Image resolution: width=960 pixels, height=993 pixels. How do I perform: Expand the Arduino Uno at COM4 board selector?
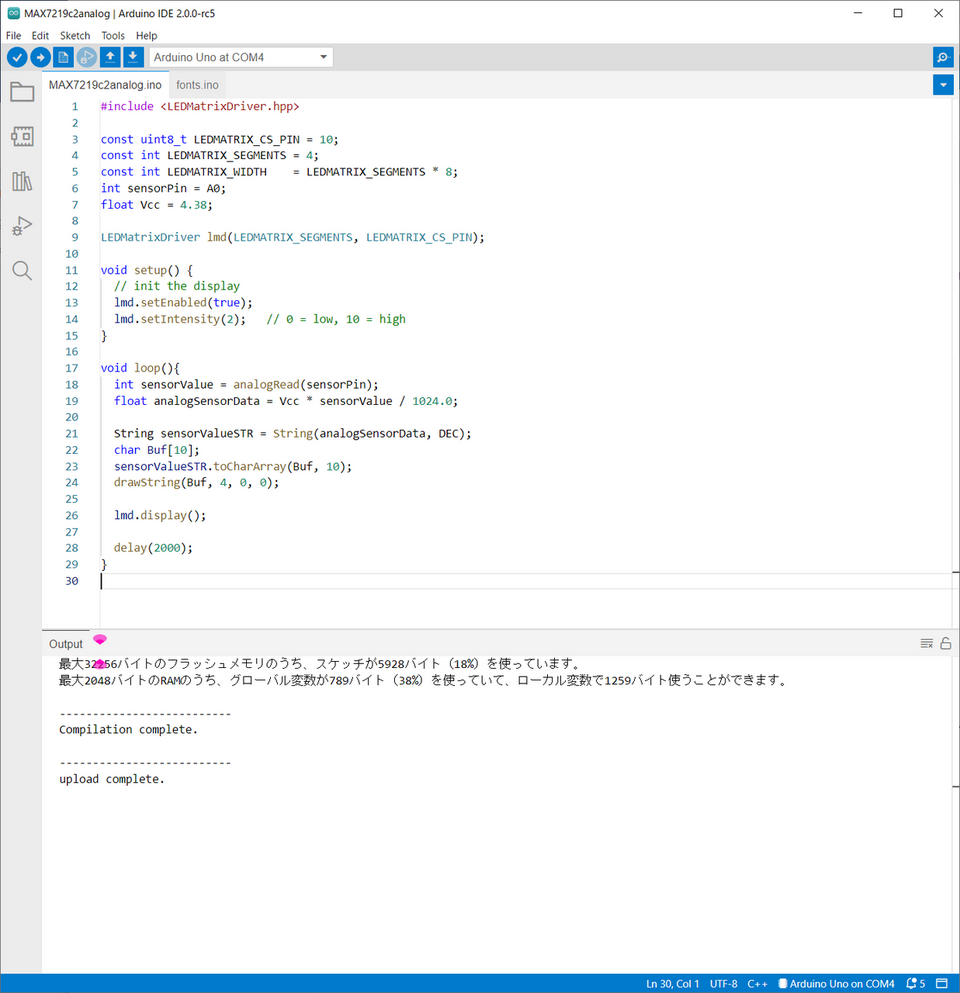click(x=241, y=57)
